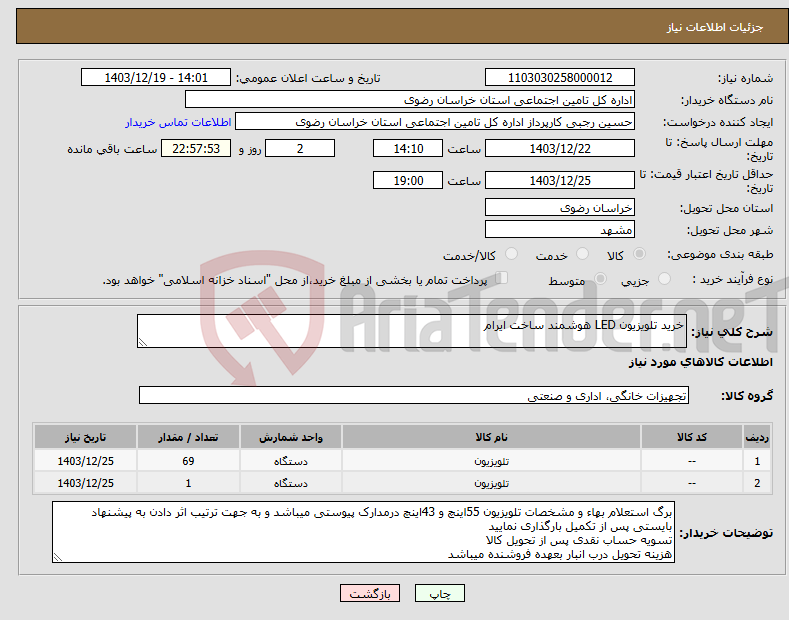Select the خدمت radio button
The height and width of the screenshot is (620, 789).
582,254
